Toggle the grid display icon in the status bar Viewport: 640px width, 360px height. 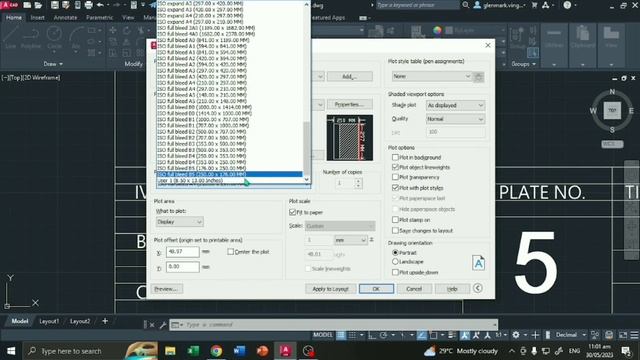tap(341, 335)
